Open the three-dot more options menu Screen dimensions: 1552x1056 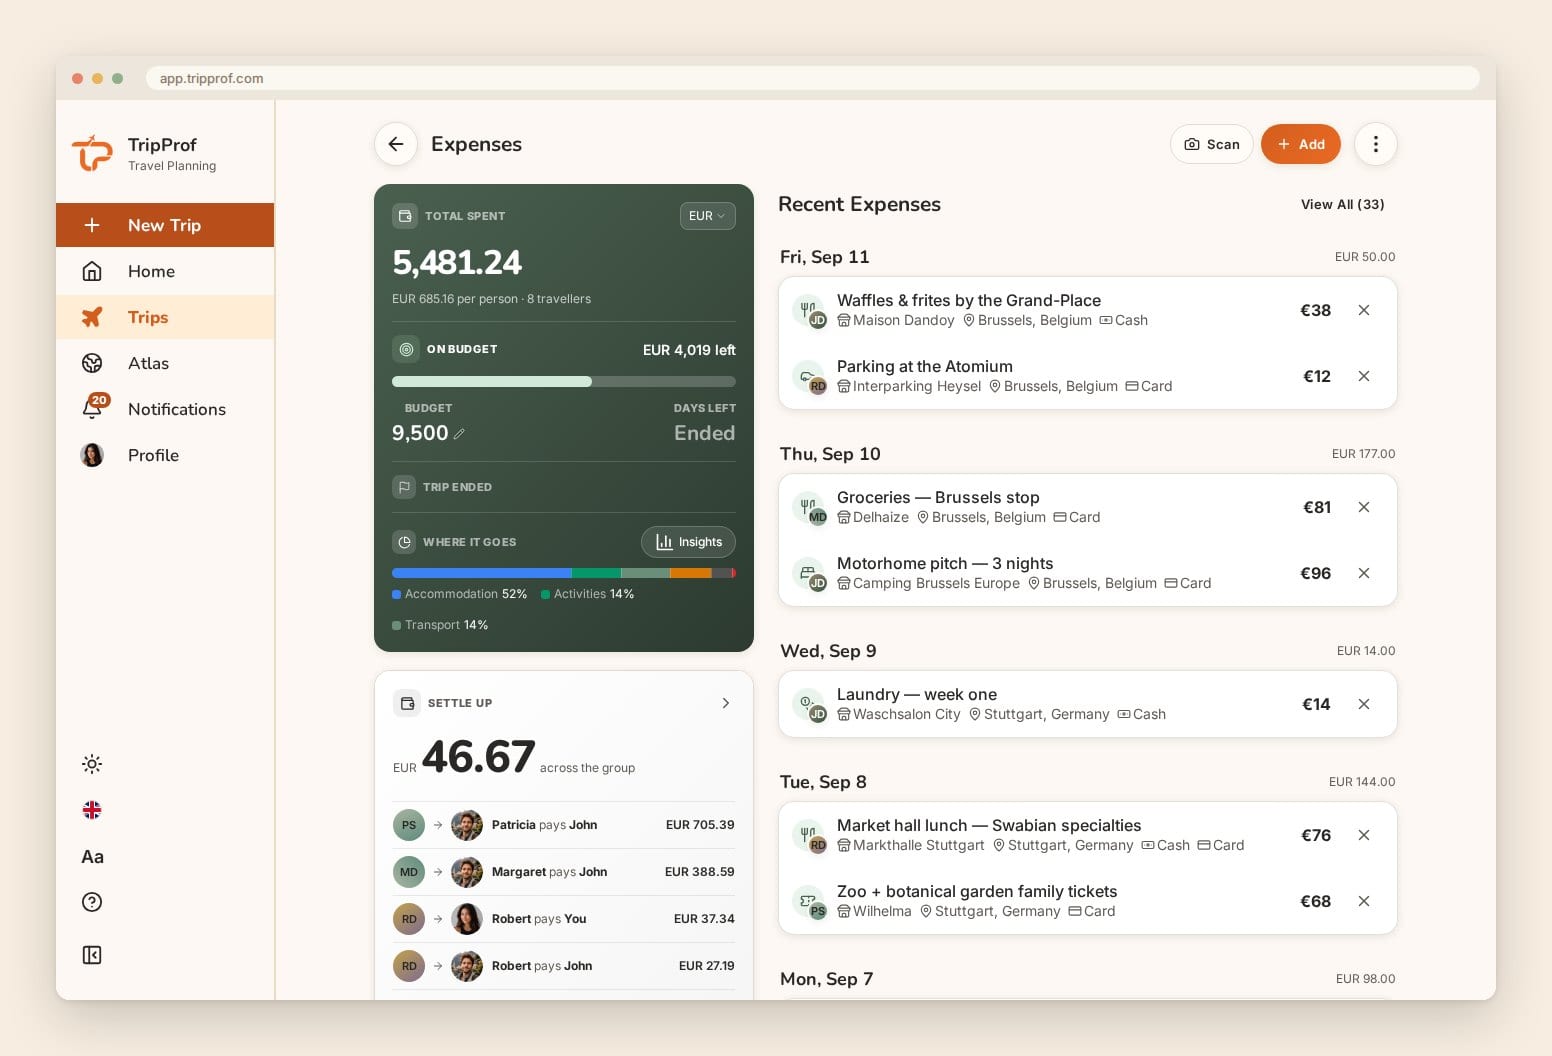(1375, 144)
